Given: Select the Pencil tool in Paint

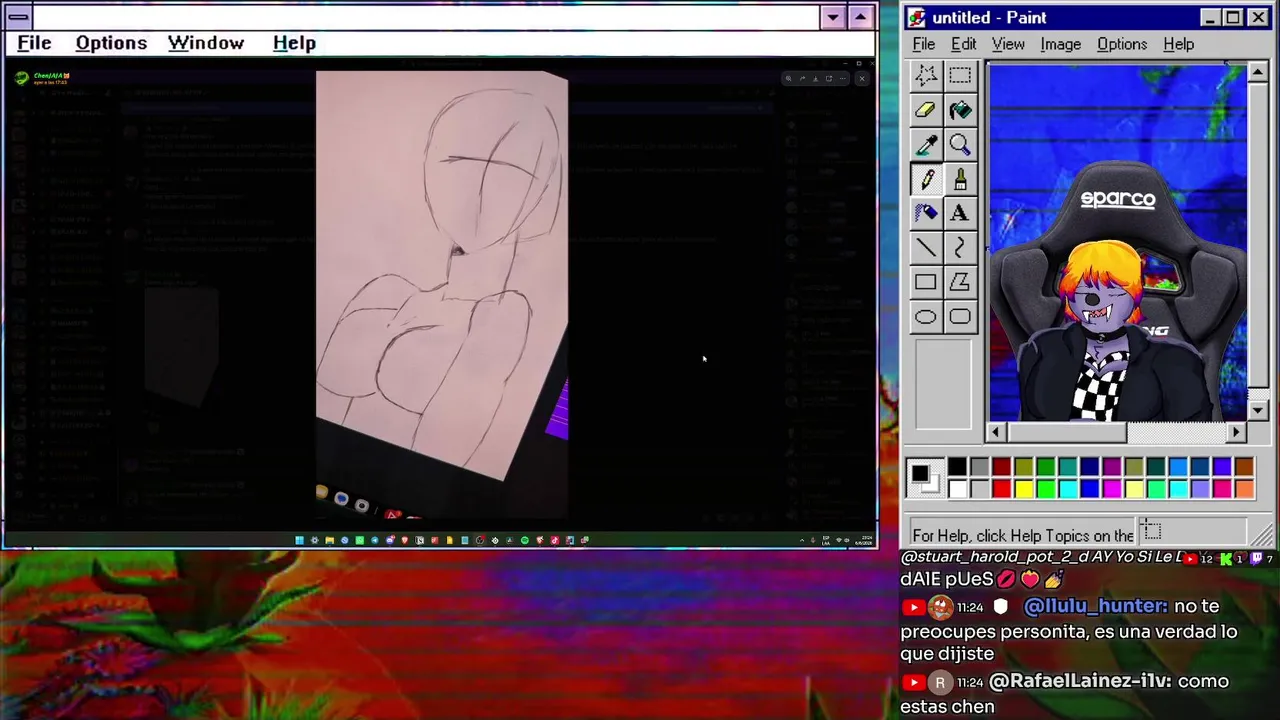Looking at the screenshot, I should [x=926, y=180].
